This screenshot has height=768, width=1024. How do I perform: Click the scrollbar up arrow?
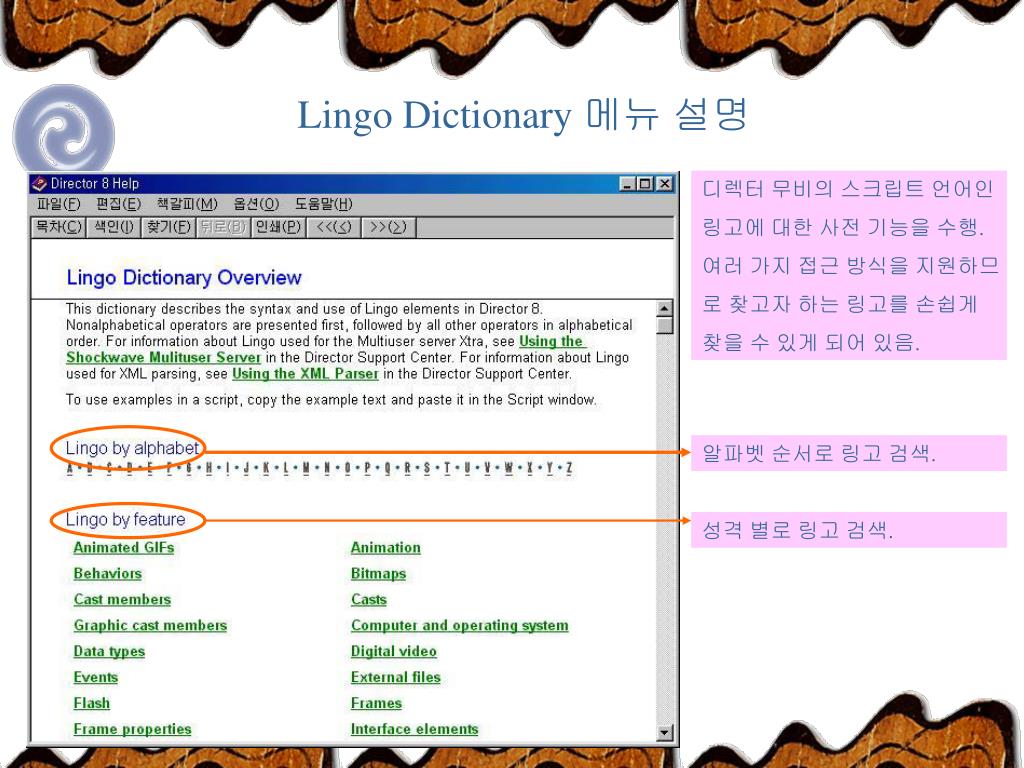[664, 308]
